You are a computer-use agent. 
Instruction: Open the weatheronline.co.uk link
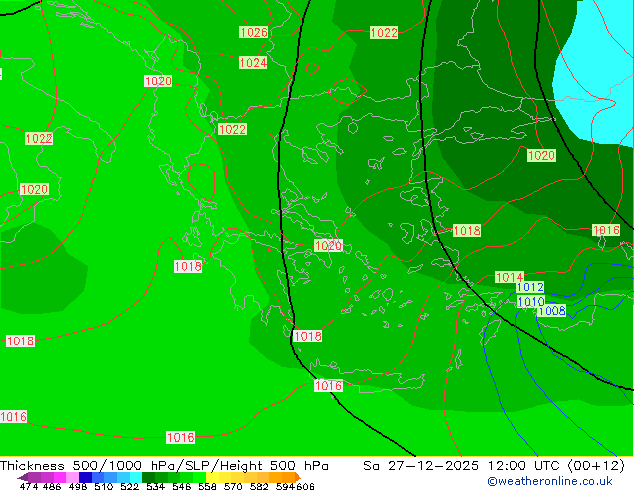550,481
